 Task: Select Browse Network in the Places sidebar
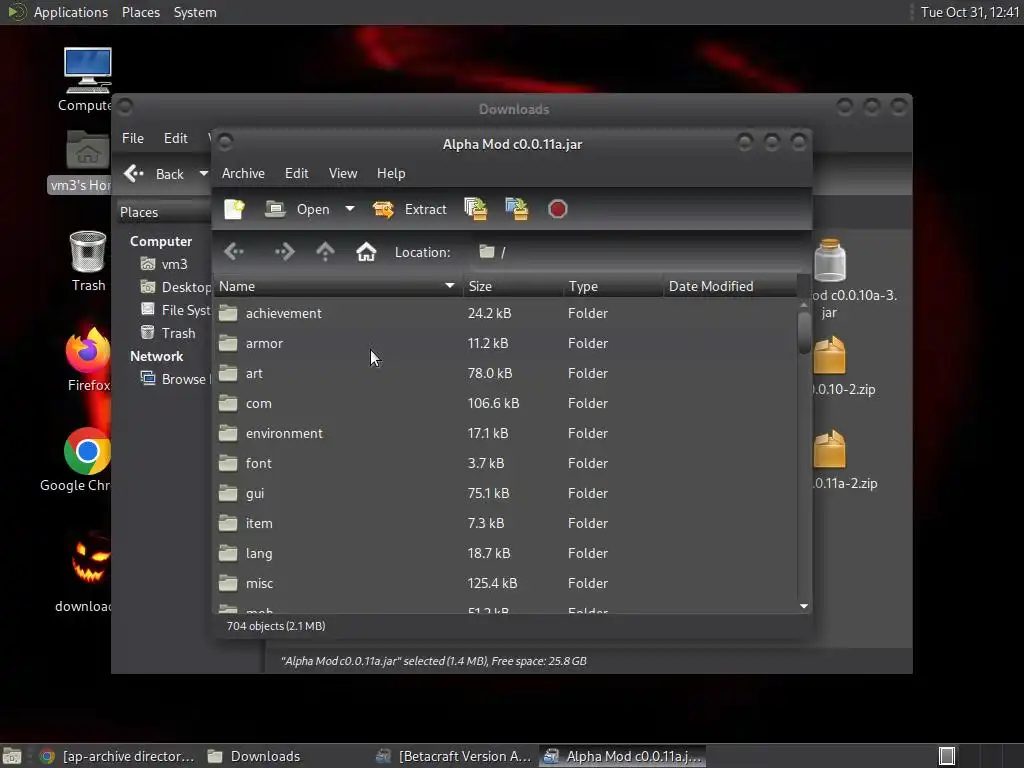(x=175, y=379)
